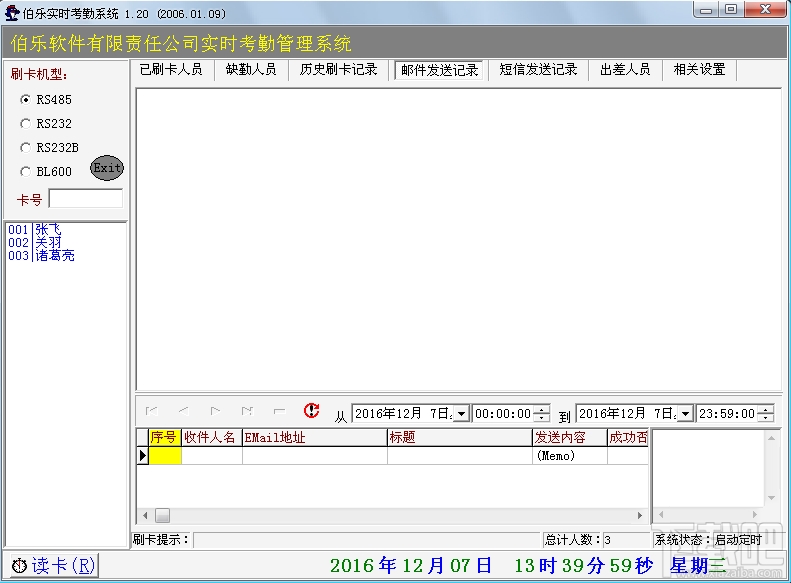Increase the end time 23:59:00 spinner

[766, 410]
